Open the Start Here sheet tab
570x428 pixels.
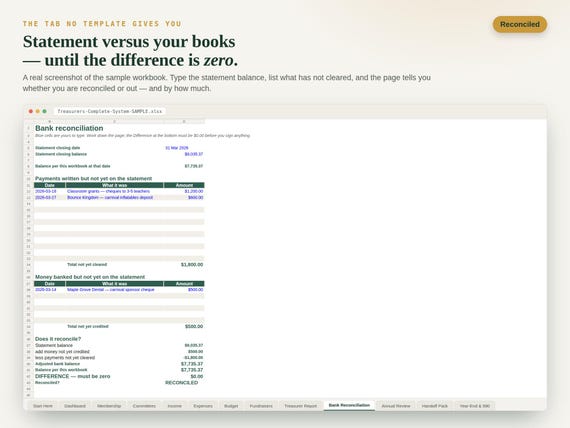(43, 406)
